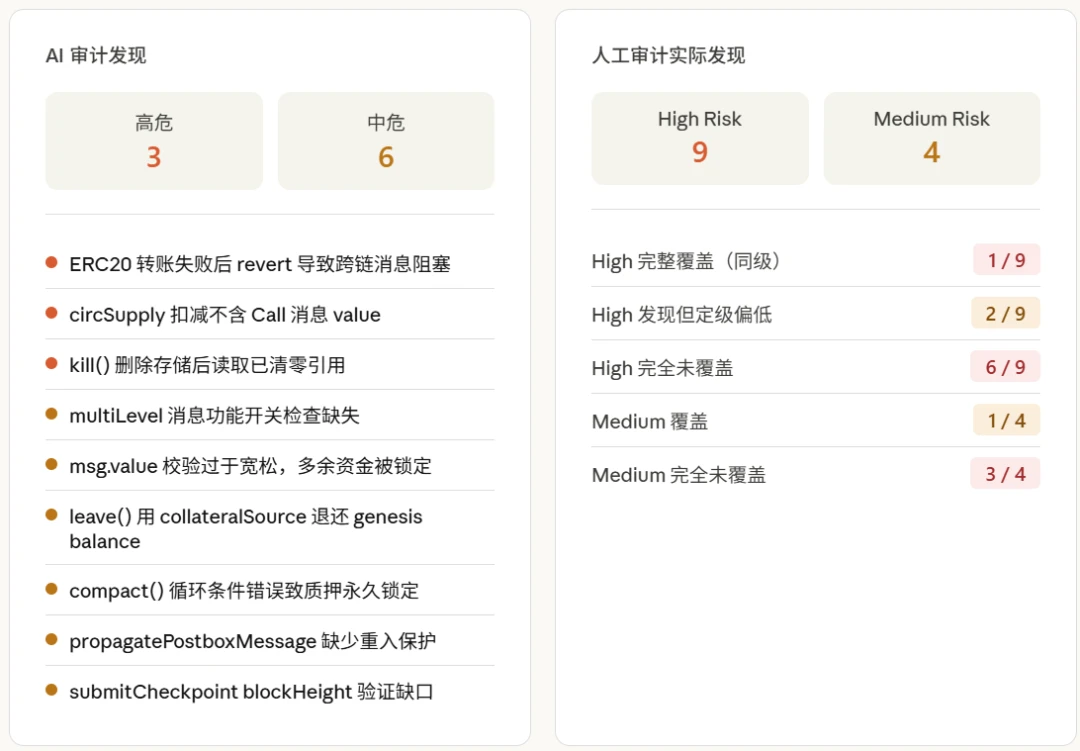Click the red bullet beside circSupply finding
1080x751 pixels.
click(51, 314)
